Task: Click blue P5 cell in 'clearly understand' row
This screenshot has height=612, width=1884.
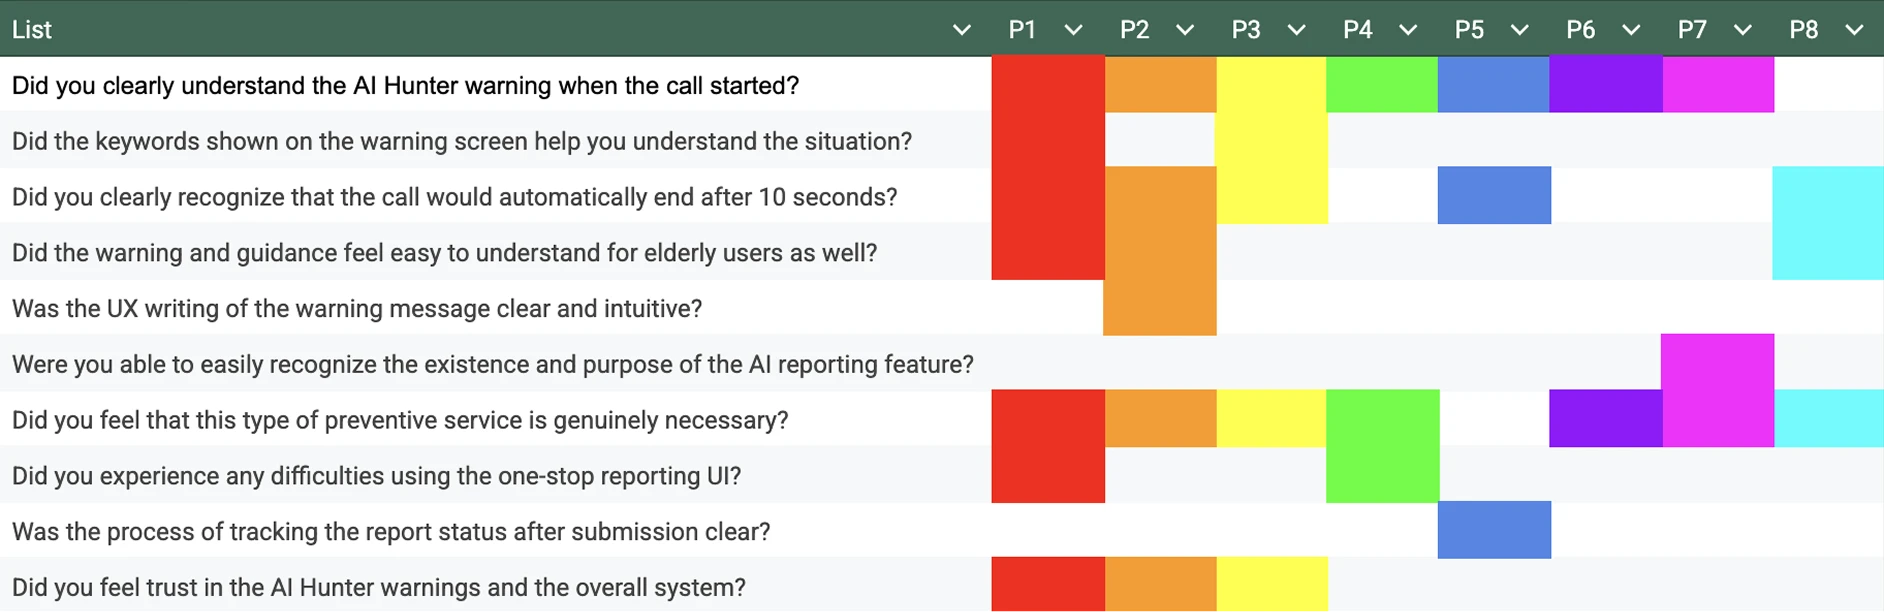Action: (x=1494, y=85)
